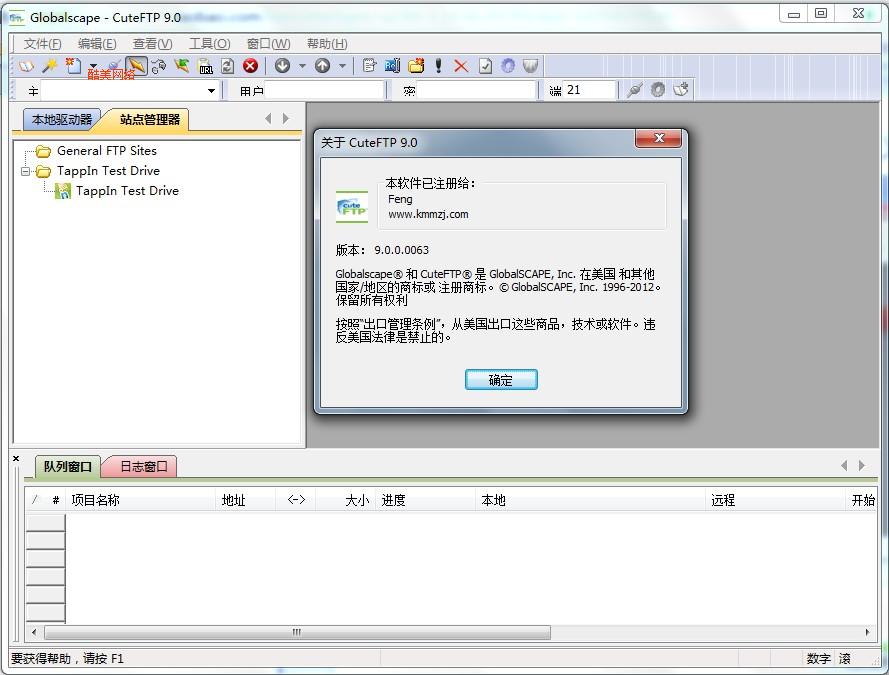Viewport: 889px width, 675px height.
Task: Open the host address dropdown arrow
Action: pyautogui.click(x=211, y=91)
